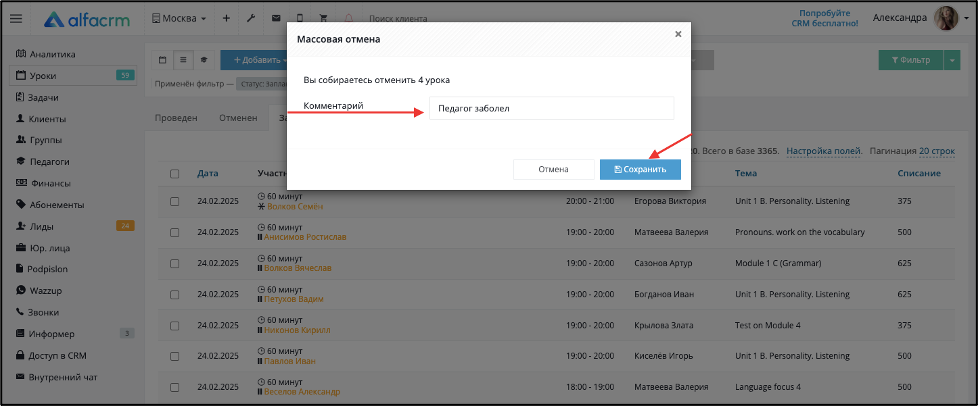The height and width of the screenshot is (406, 979).
Task: Click the mobile phone icon
Action: pos(300,19)
